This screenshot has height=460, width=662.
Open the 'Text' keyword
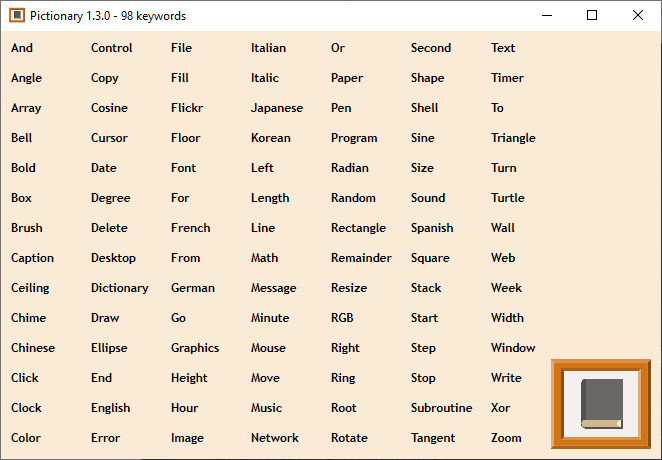pos(503,48)
